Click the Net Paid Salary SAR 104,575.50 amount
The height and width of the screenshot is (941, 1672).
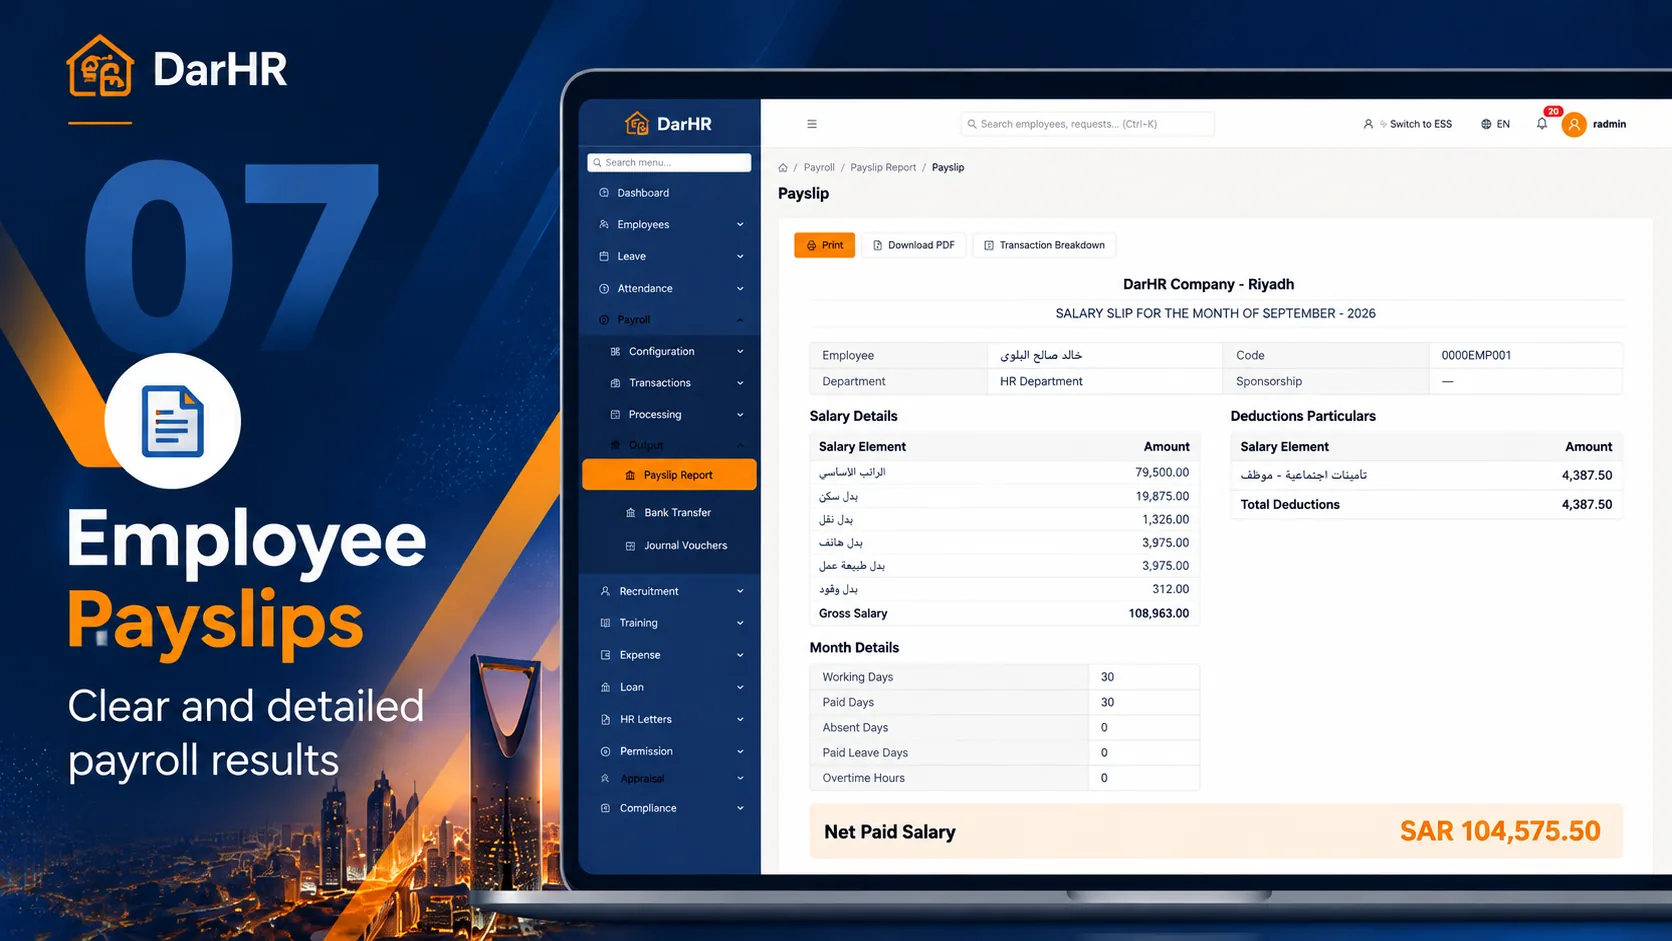pos(1500,831)
